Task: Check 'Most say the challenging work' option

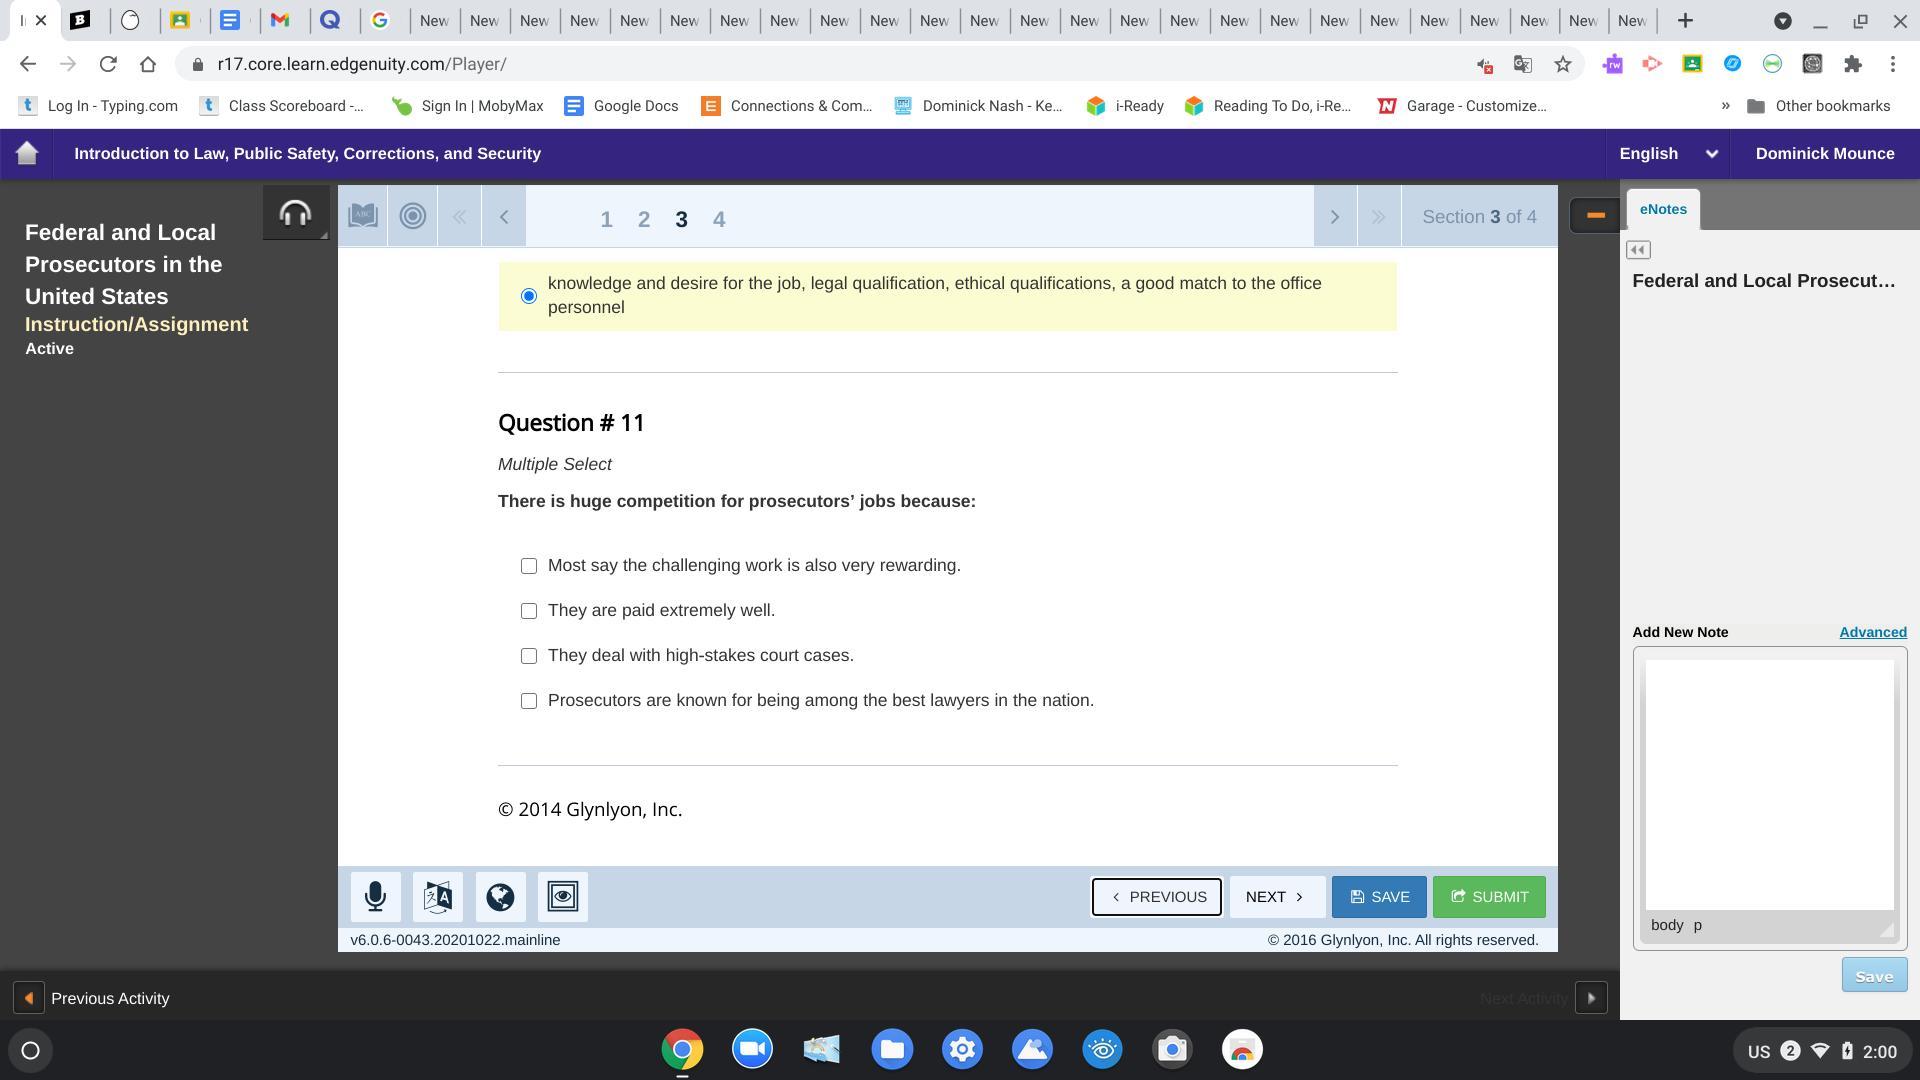Action: click(529, 566)
